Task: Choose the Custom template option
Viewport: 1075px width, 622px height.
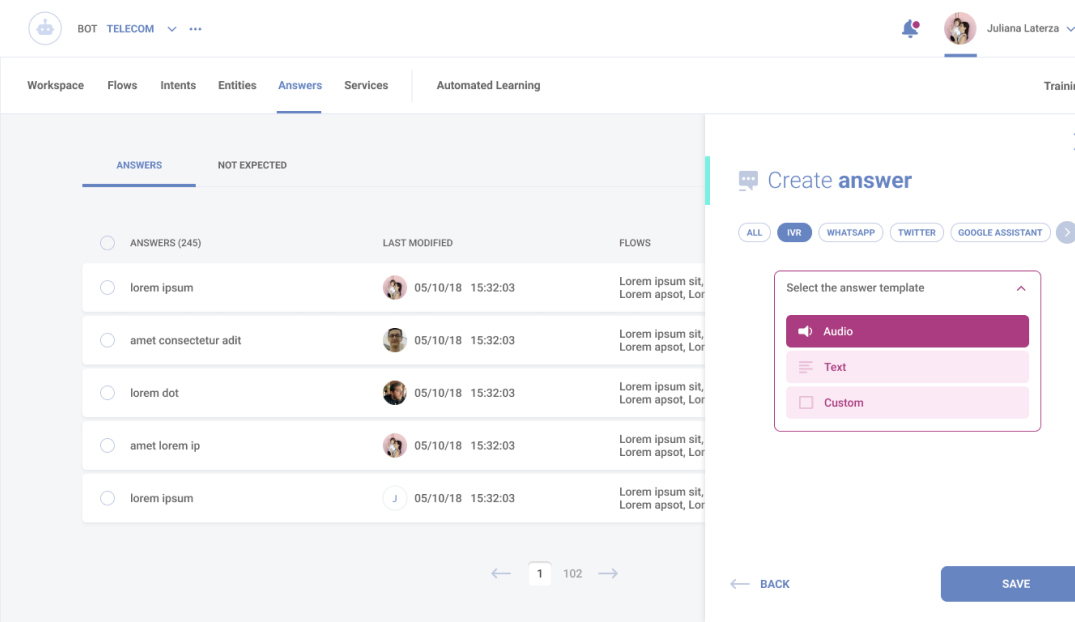Action: pos(907,403)
